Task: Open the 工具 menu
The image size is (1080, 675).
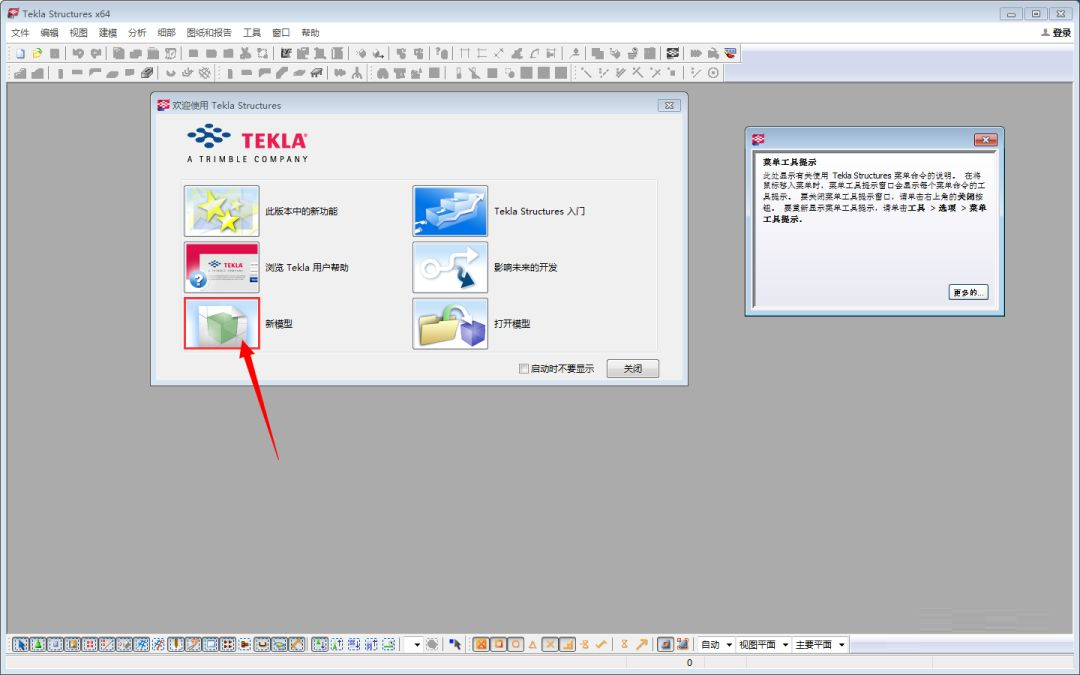Action: pos(252,32)
